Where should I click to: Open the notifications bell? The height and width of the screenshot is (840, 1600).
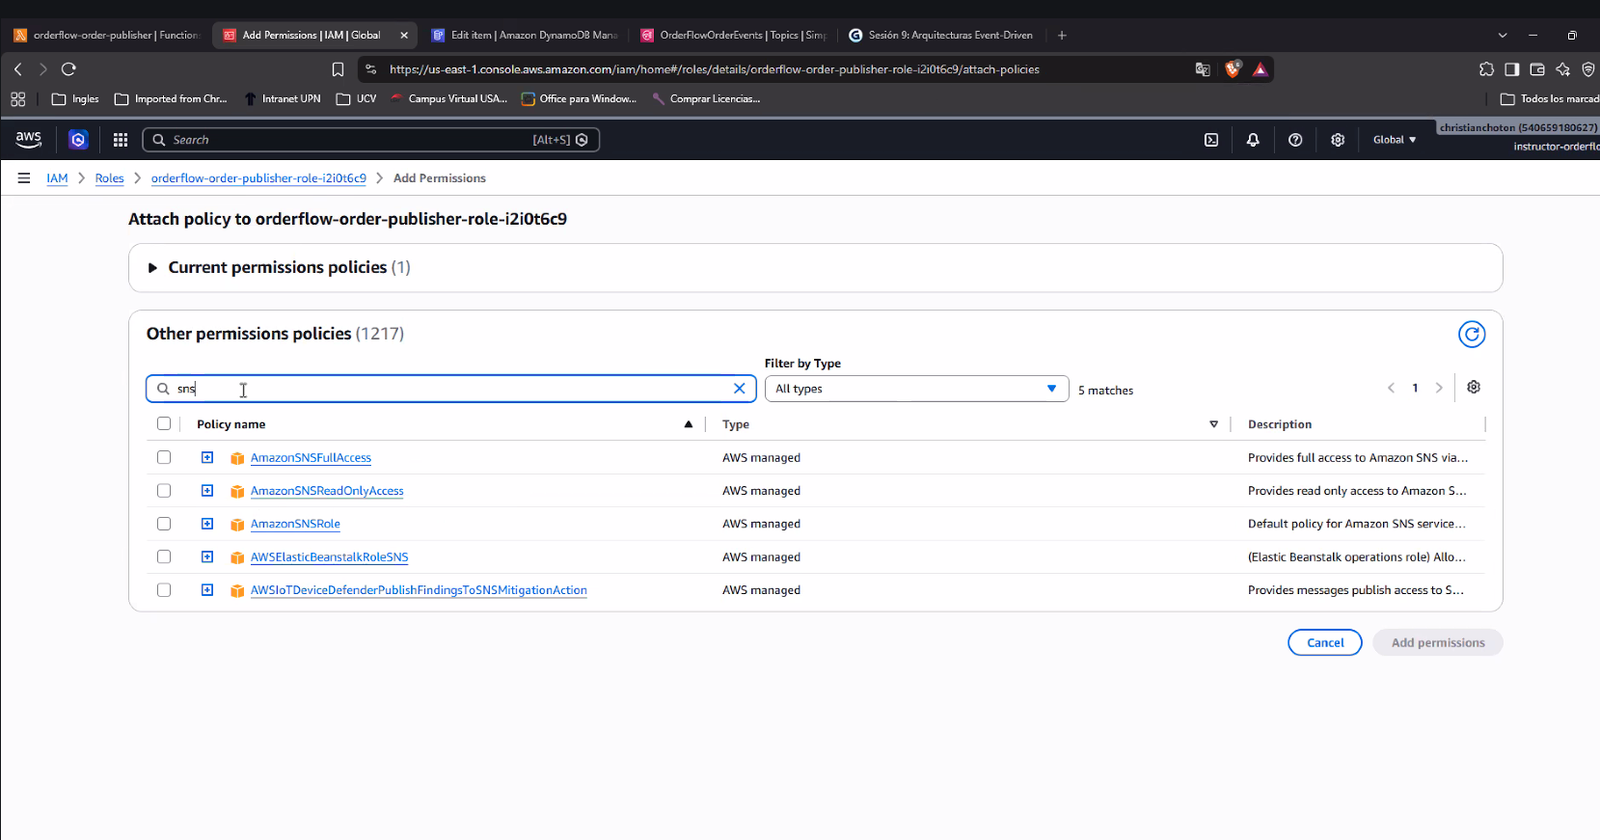pyautogui.click(x=1253, y=140)
